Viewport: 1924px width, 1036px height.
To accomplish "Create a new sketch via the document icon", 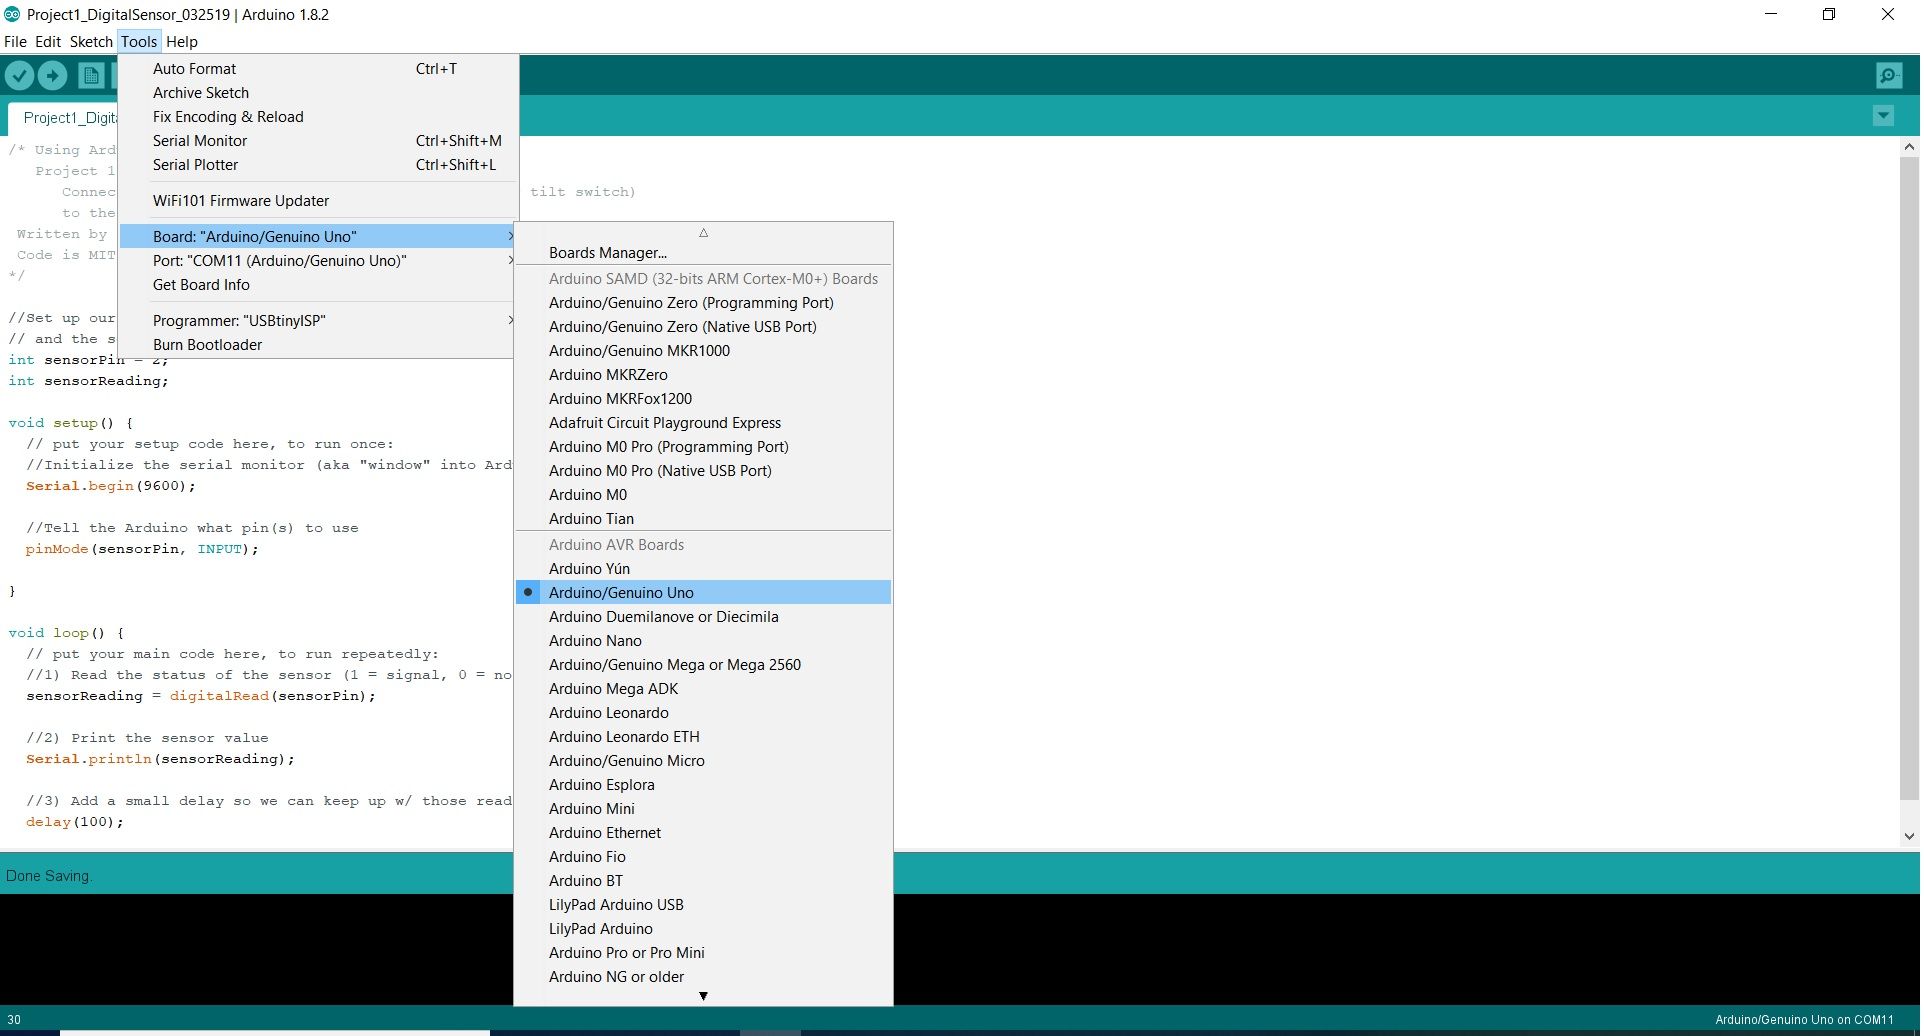I will click(89, 74).
